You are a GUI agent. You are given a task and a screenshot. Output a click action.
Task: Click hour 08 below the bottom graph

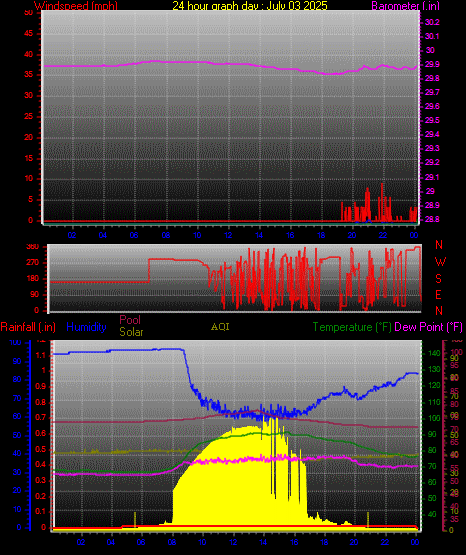point(172,542)
